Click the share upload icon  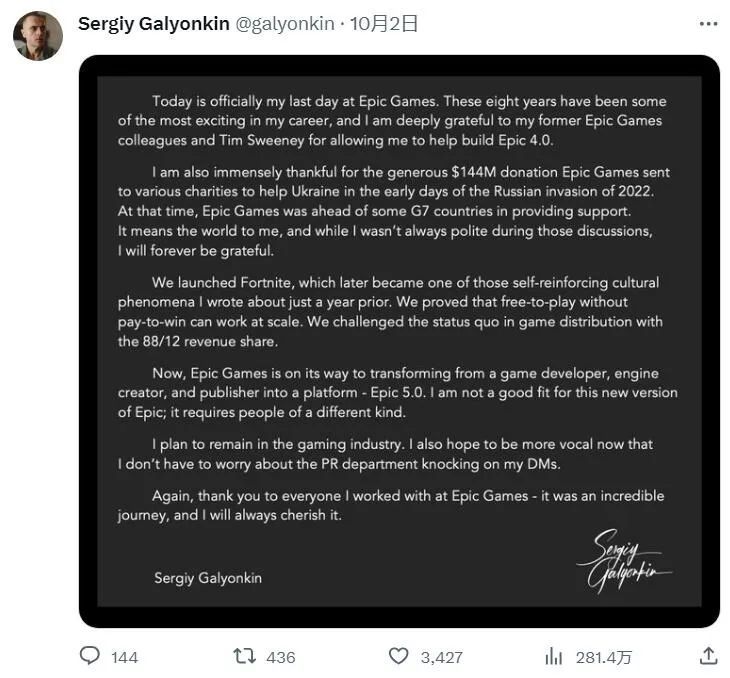point(708,656)
